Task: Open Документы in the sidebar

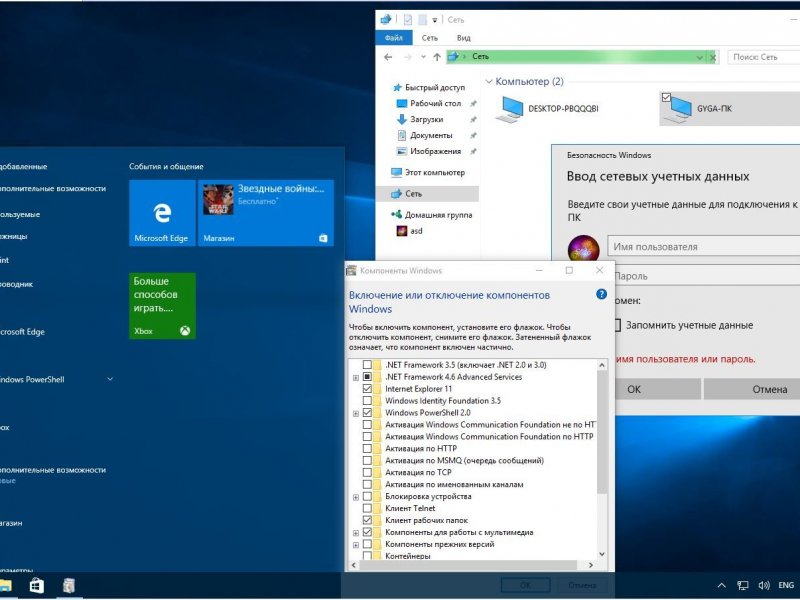Action: (x=431, y=135)
